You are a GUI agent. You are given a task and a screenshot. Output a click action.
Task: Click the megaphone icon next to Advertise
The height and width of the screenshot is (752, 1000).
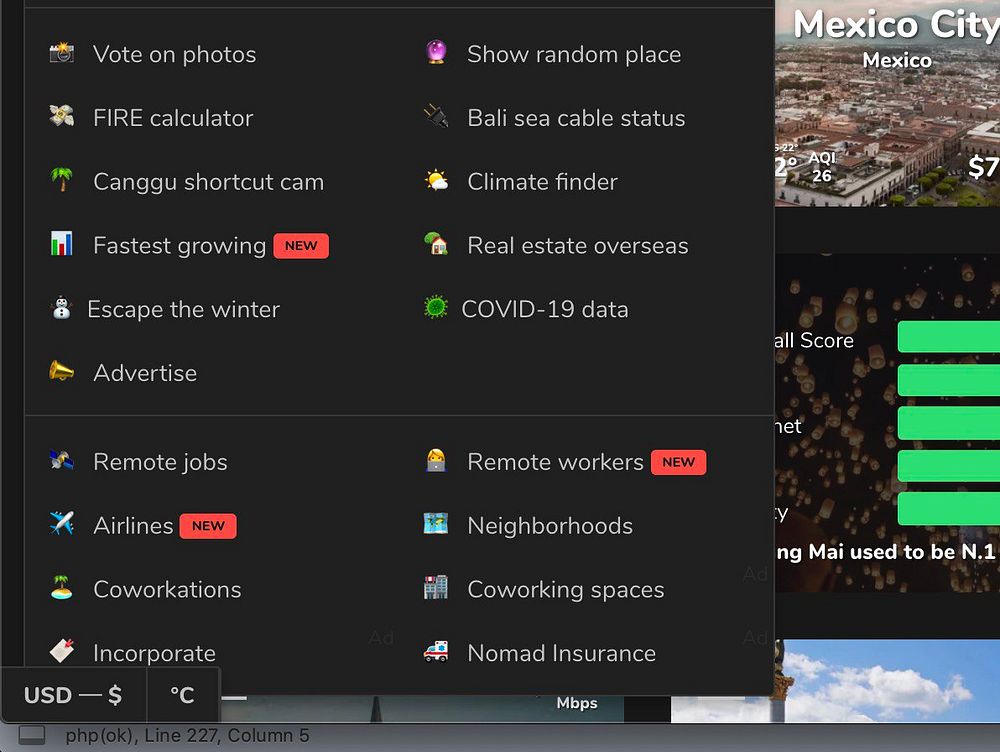point(62,371)
